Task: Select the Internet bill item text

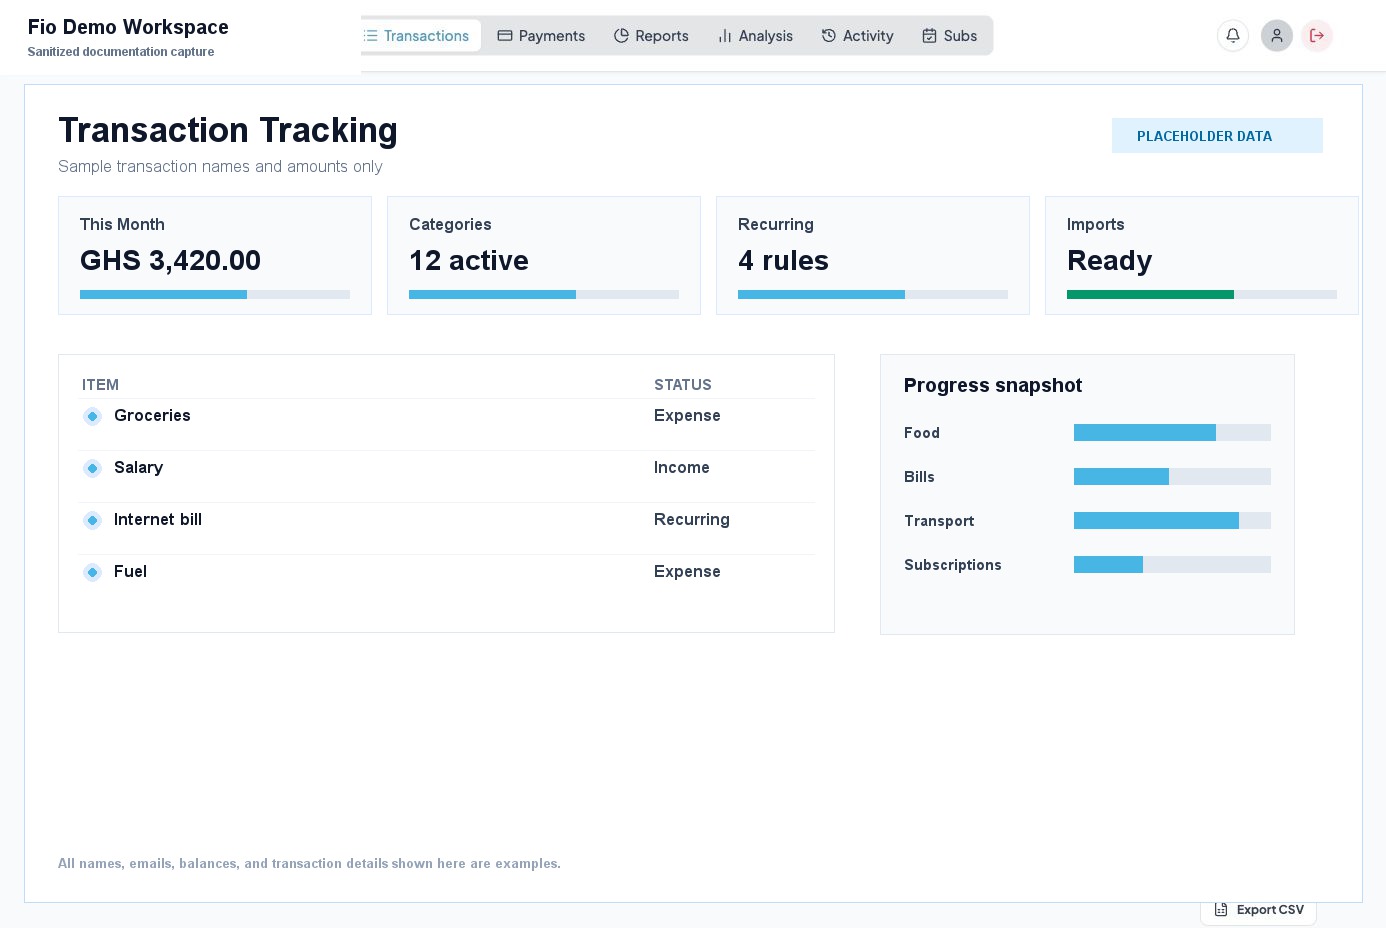Action: (x=158, y=520)
